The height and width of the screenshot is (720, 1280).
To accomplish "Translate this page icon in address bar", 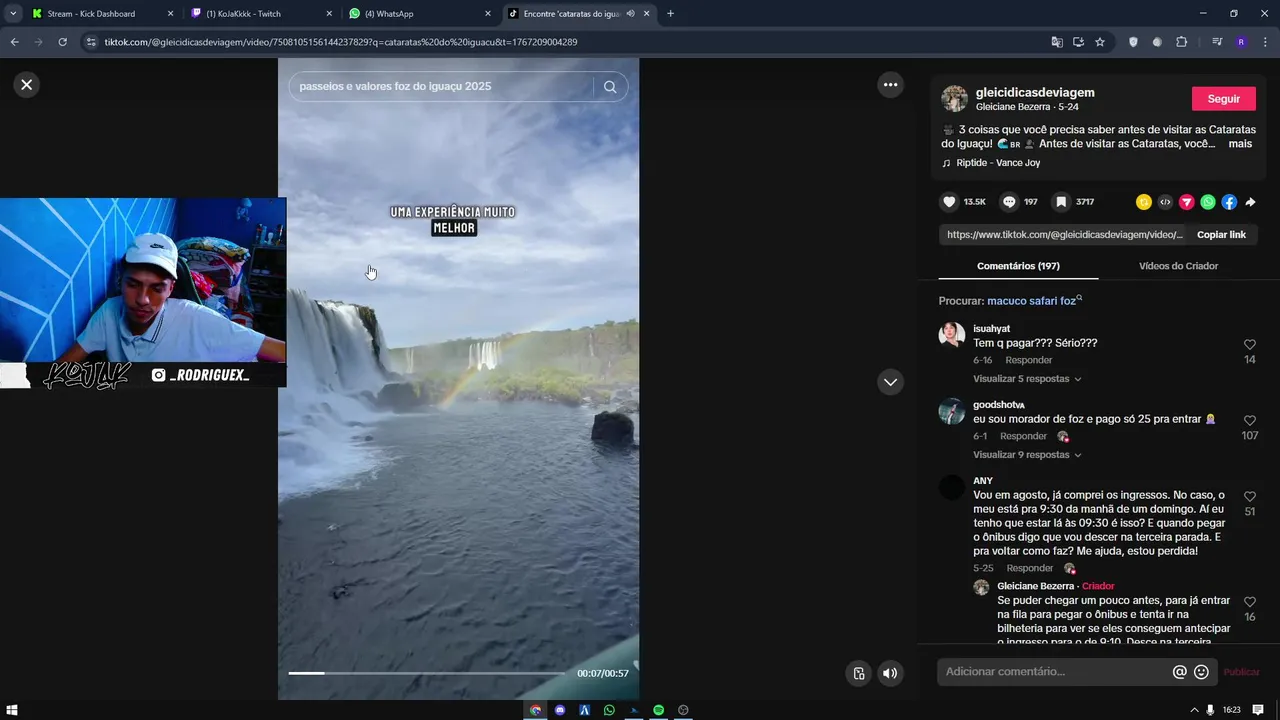I will pos(1057,42).
